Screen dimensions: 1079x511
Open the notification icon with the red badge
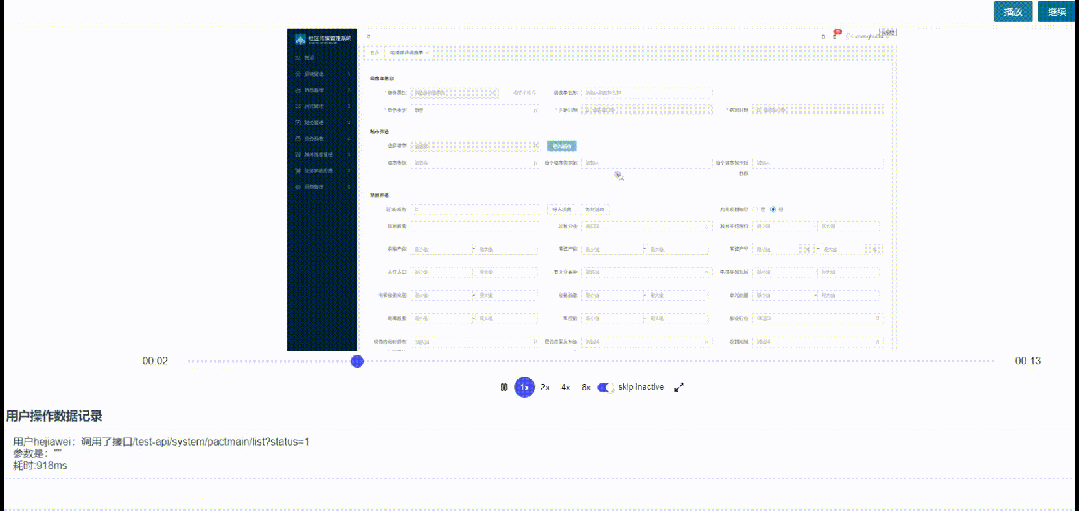tap(835, 35)
